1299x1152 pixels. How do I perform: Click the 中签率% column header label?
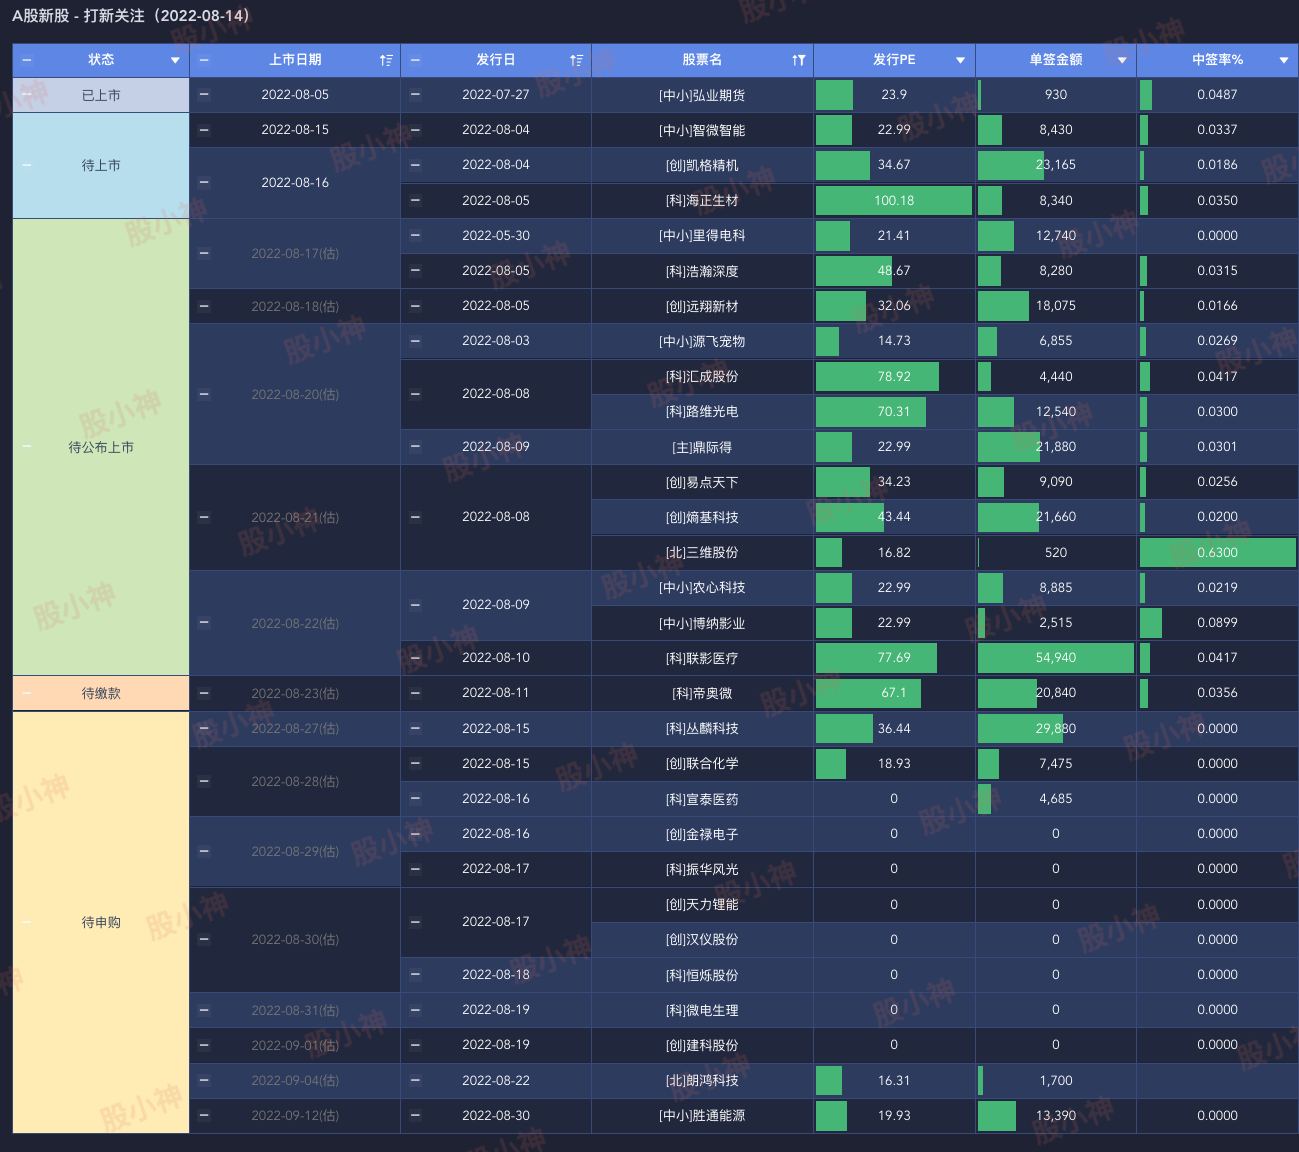(x=1217, y=60)
